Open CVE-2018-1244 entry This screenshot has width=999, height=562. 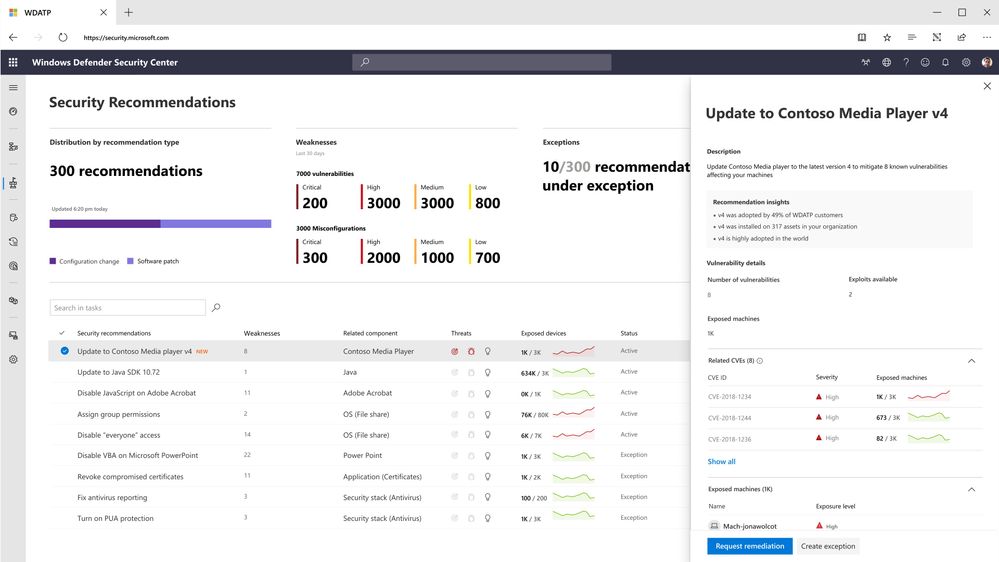pyautogui.click(x=729, y=418)
